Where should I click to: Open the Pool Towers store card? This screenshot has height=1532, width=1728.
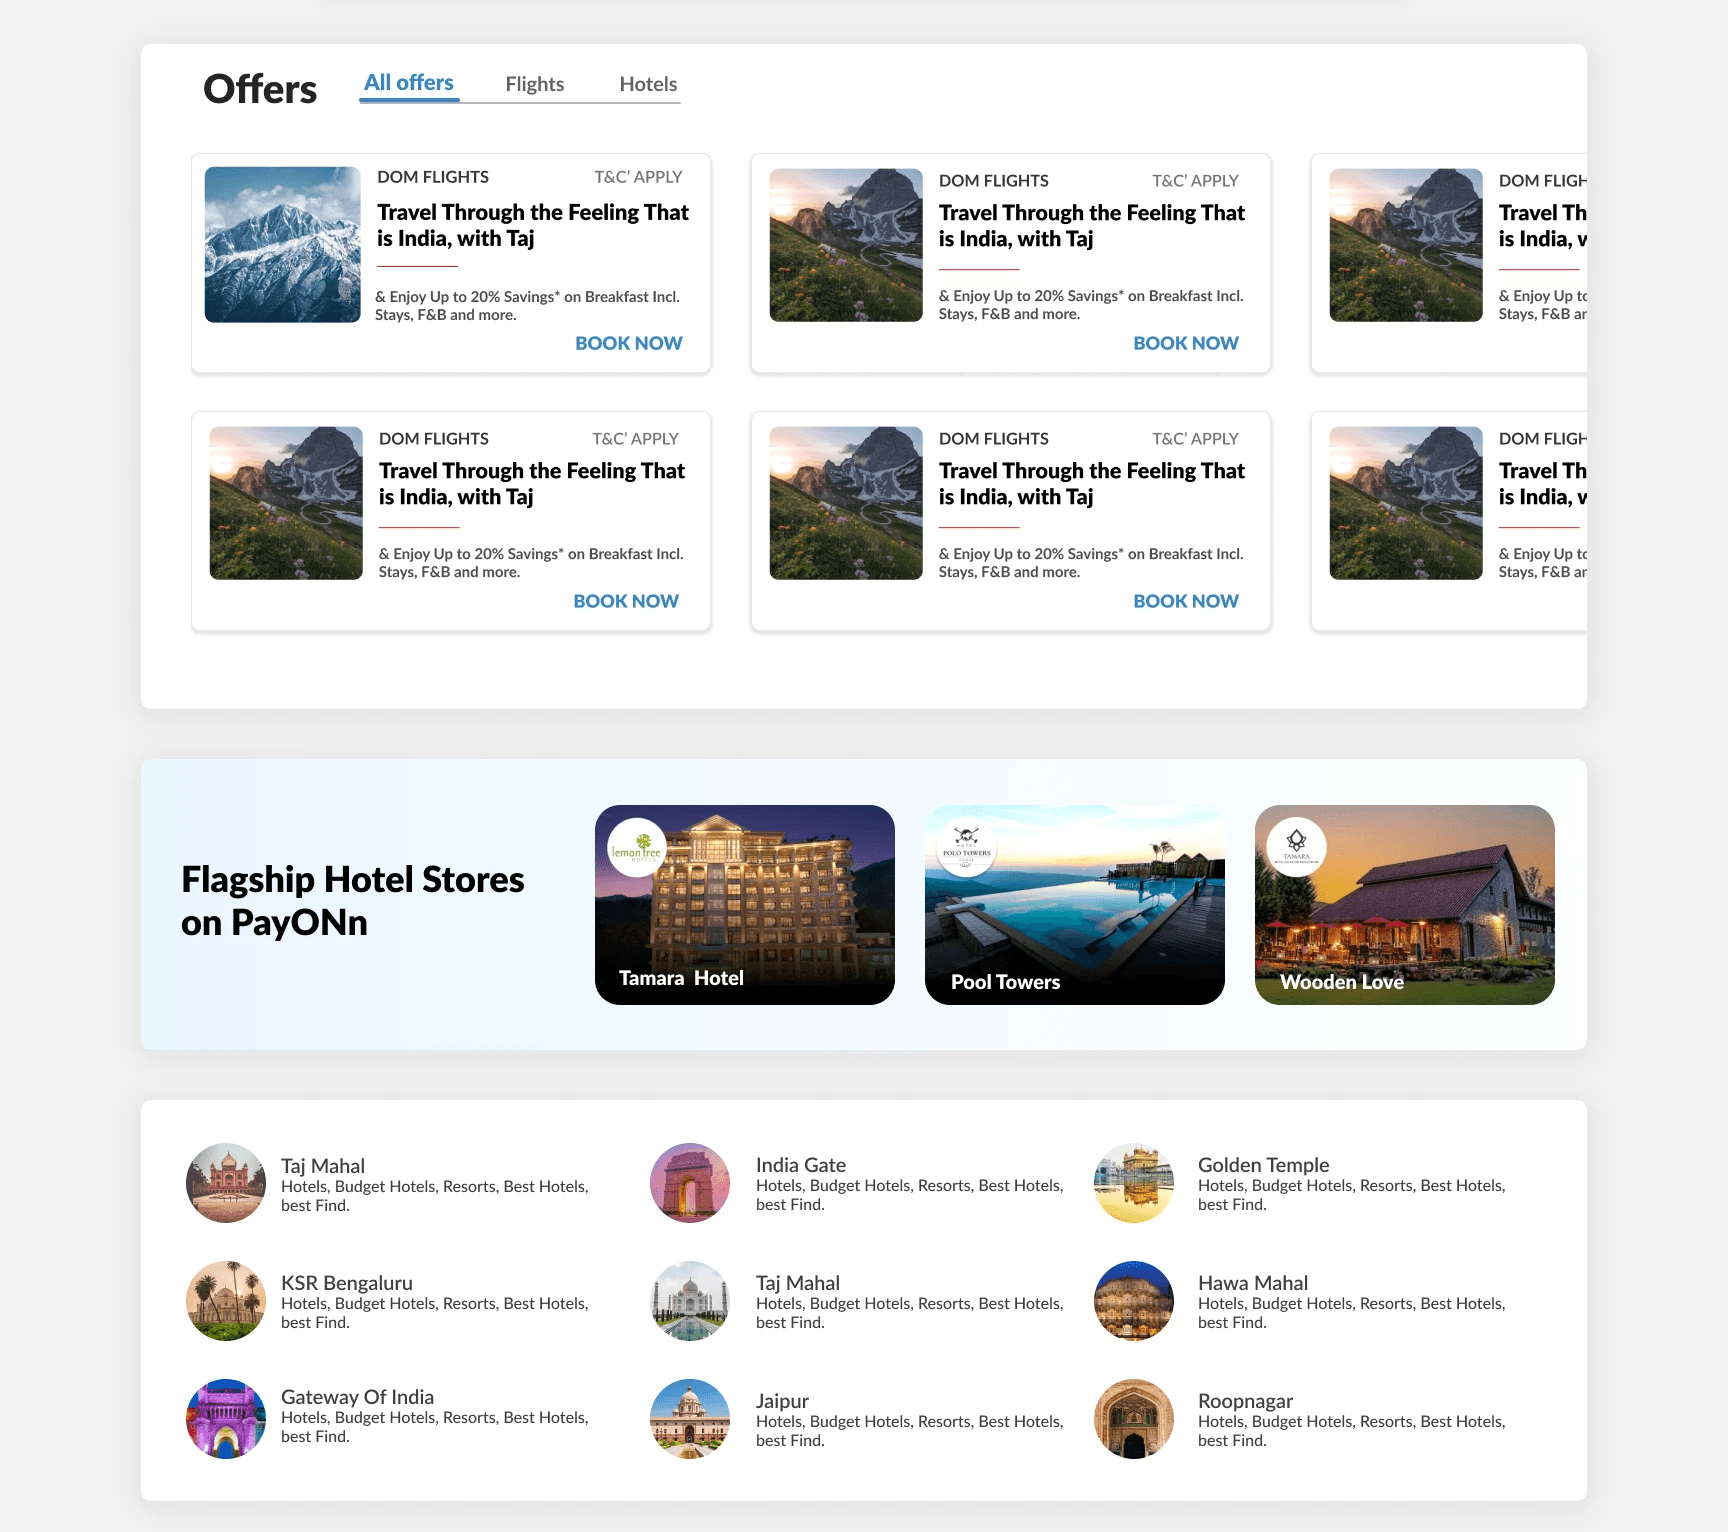[1075, 905]
